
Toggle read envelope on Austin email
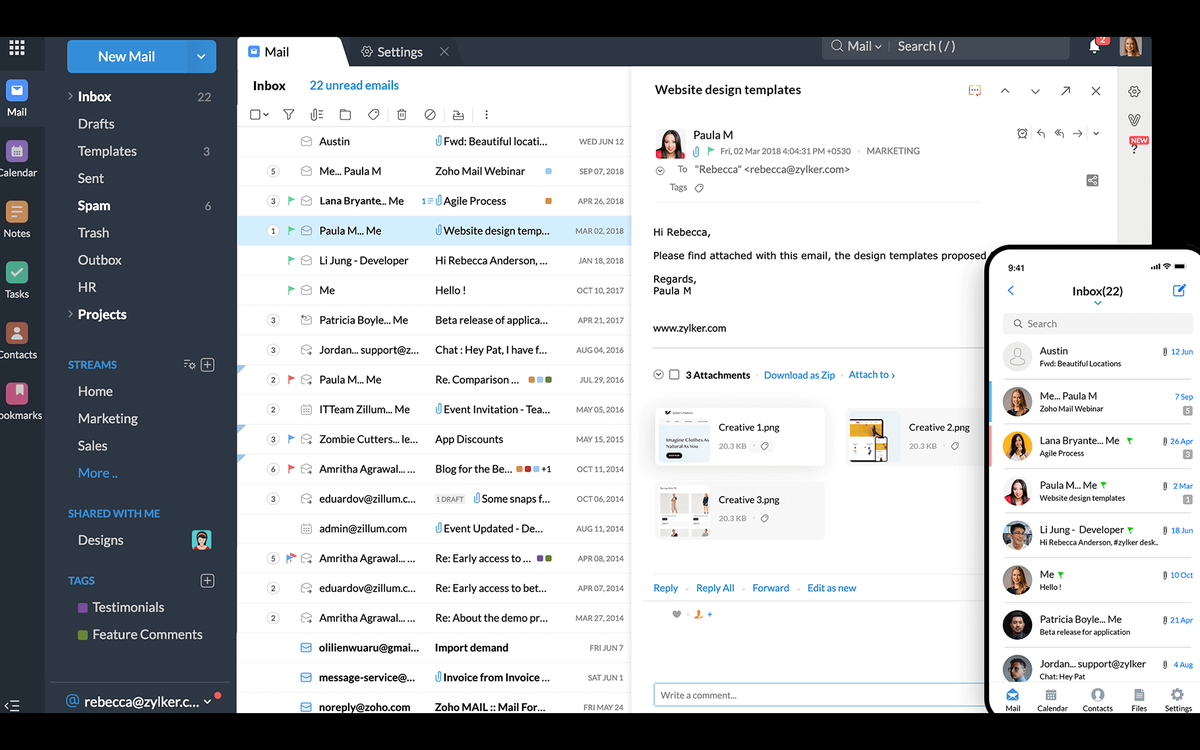click(307, 141)
